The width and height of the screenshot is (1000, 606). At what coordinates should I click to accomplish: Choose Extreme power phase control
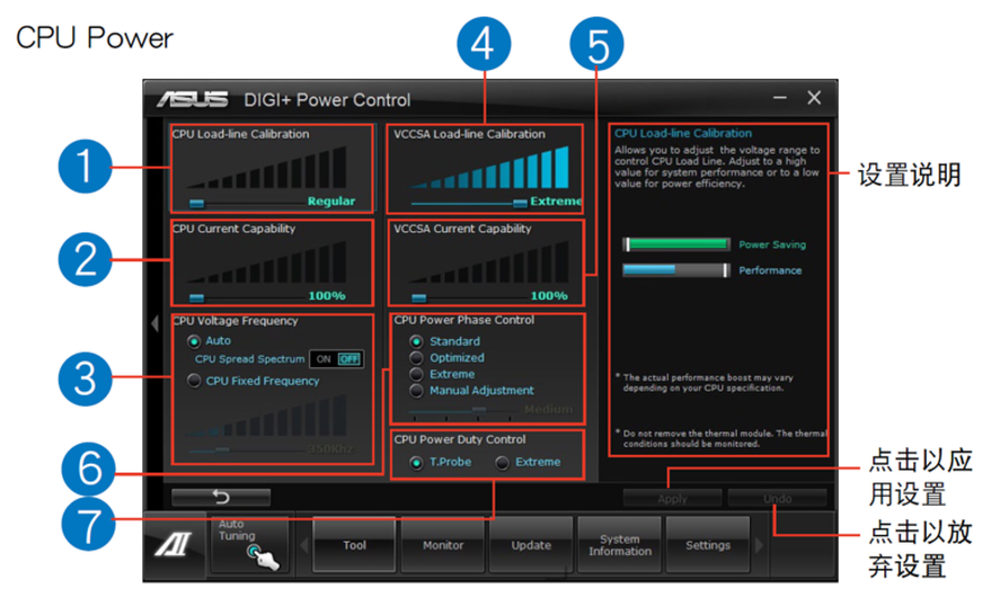[x=416, y=374]
